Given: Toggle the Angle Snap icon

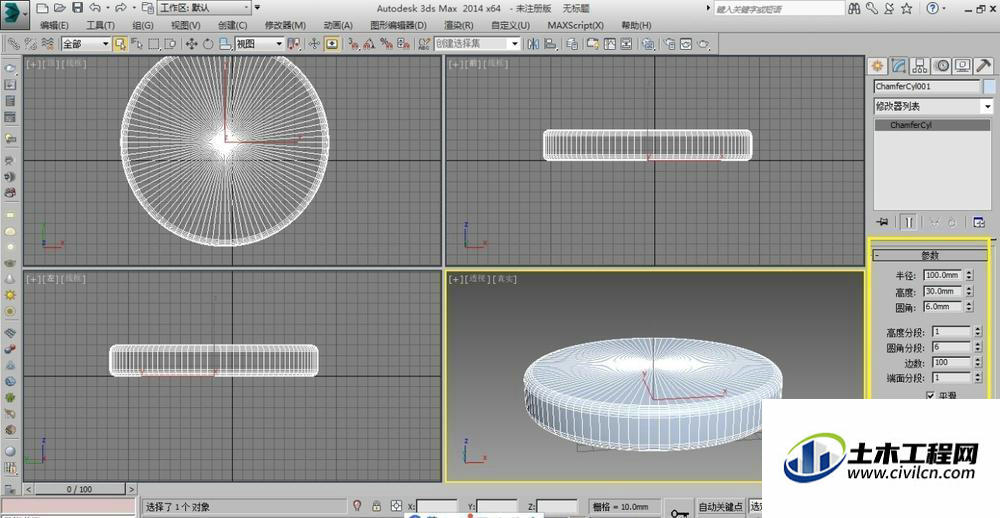Looking at the screenshot, I should (x=369, y=43).
